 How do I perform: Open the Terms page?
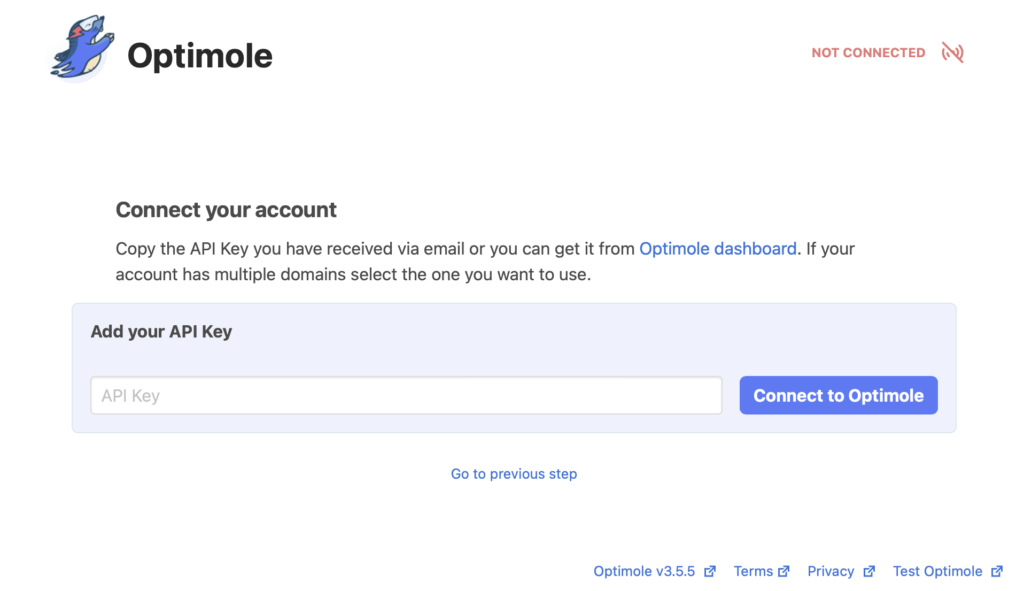pyautogui.click(x=754, y=571)
